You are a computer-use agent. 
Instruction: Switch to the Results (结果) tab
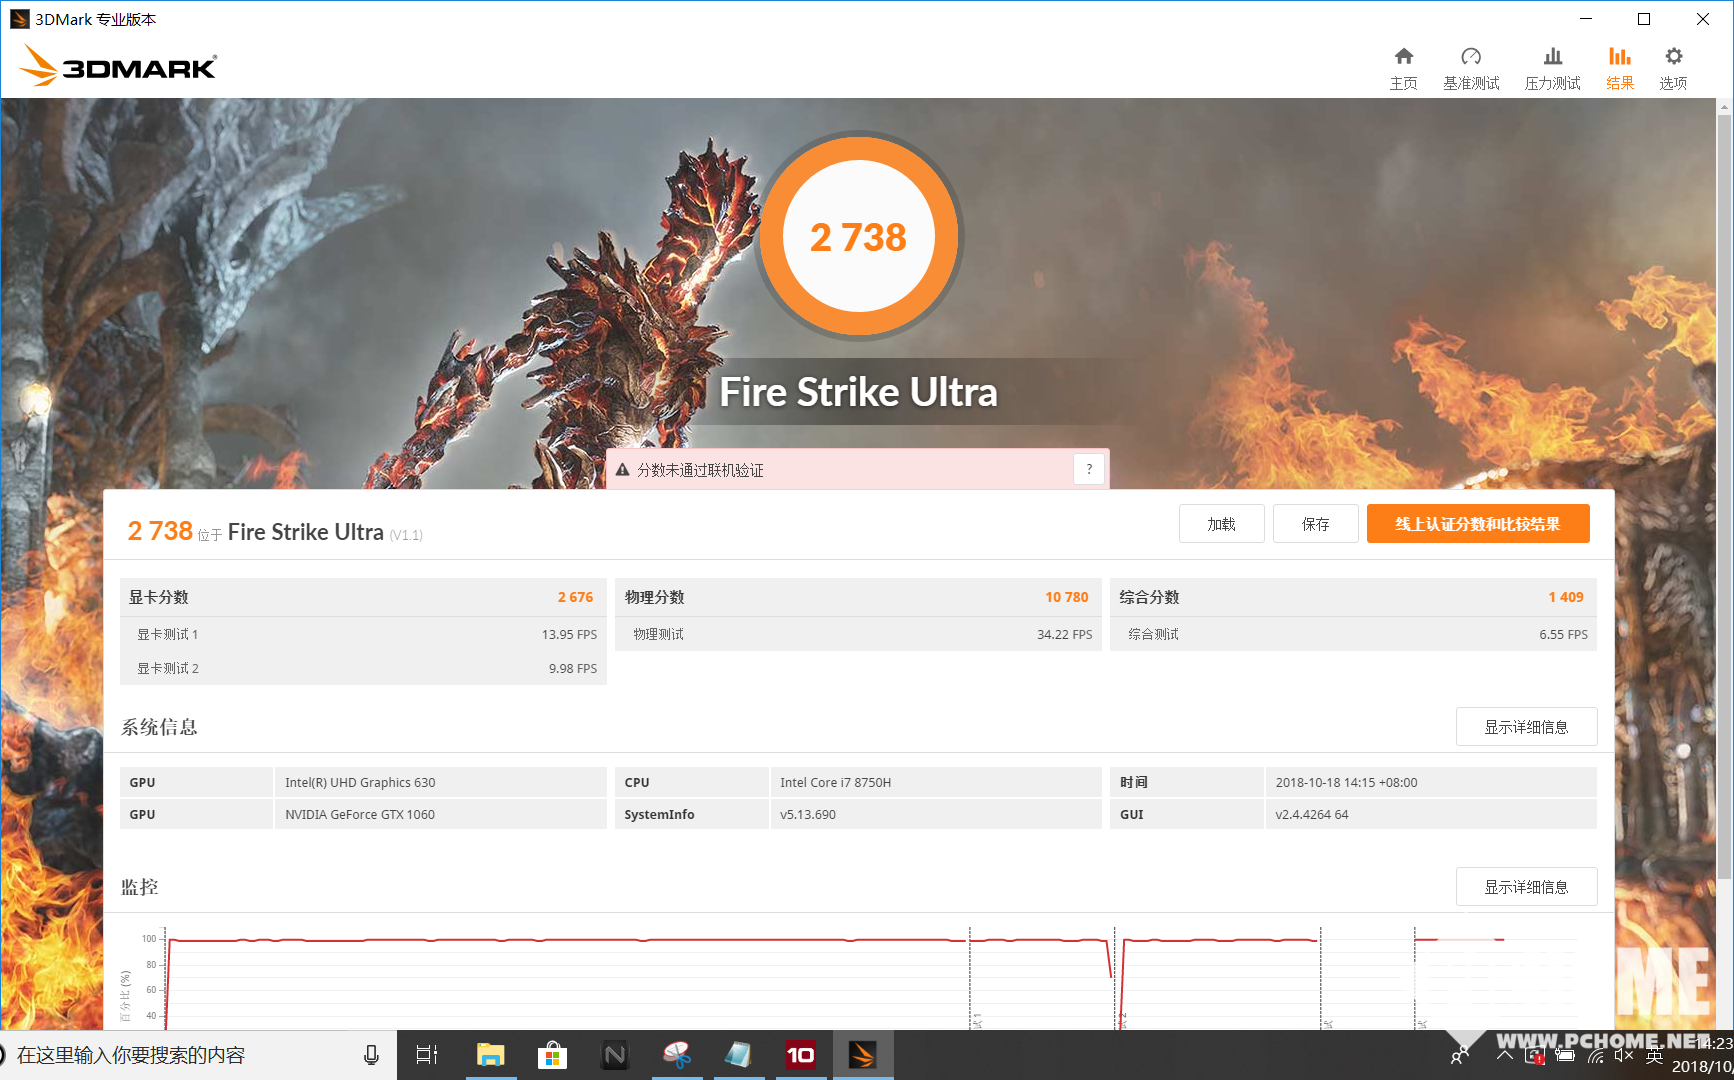tap(1619, 68)
